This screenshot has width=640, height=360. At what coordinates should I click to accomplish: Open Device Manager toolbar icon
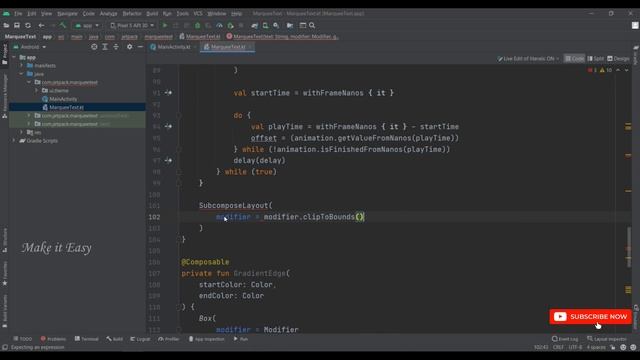pos(265,25)
